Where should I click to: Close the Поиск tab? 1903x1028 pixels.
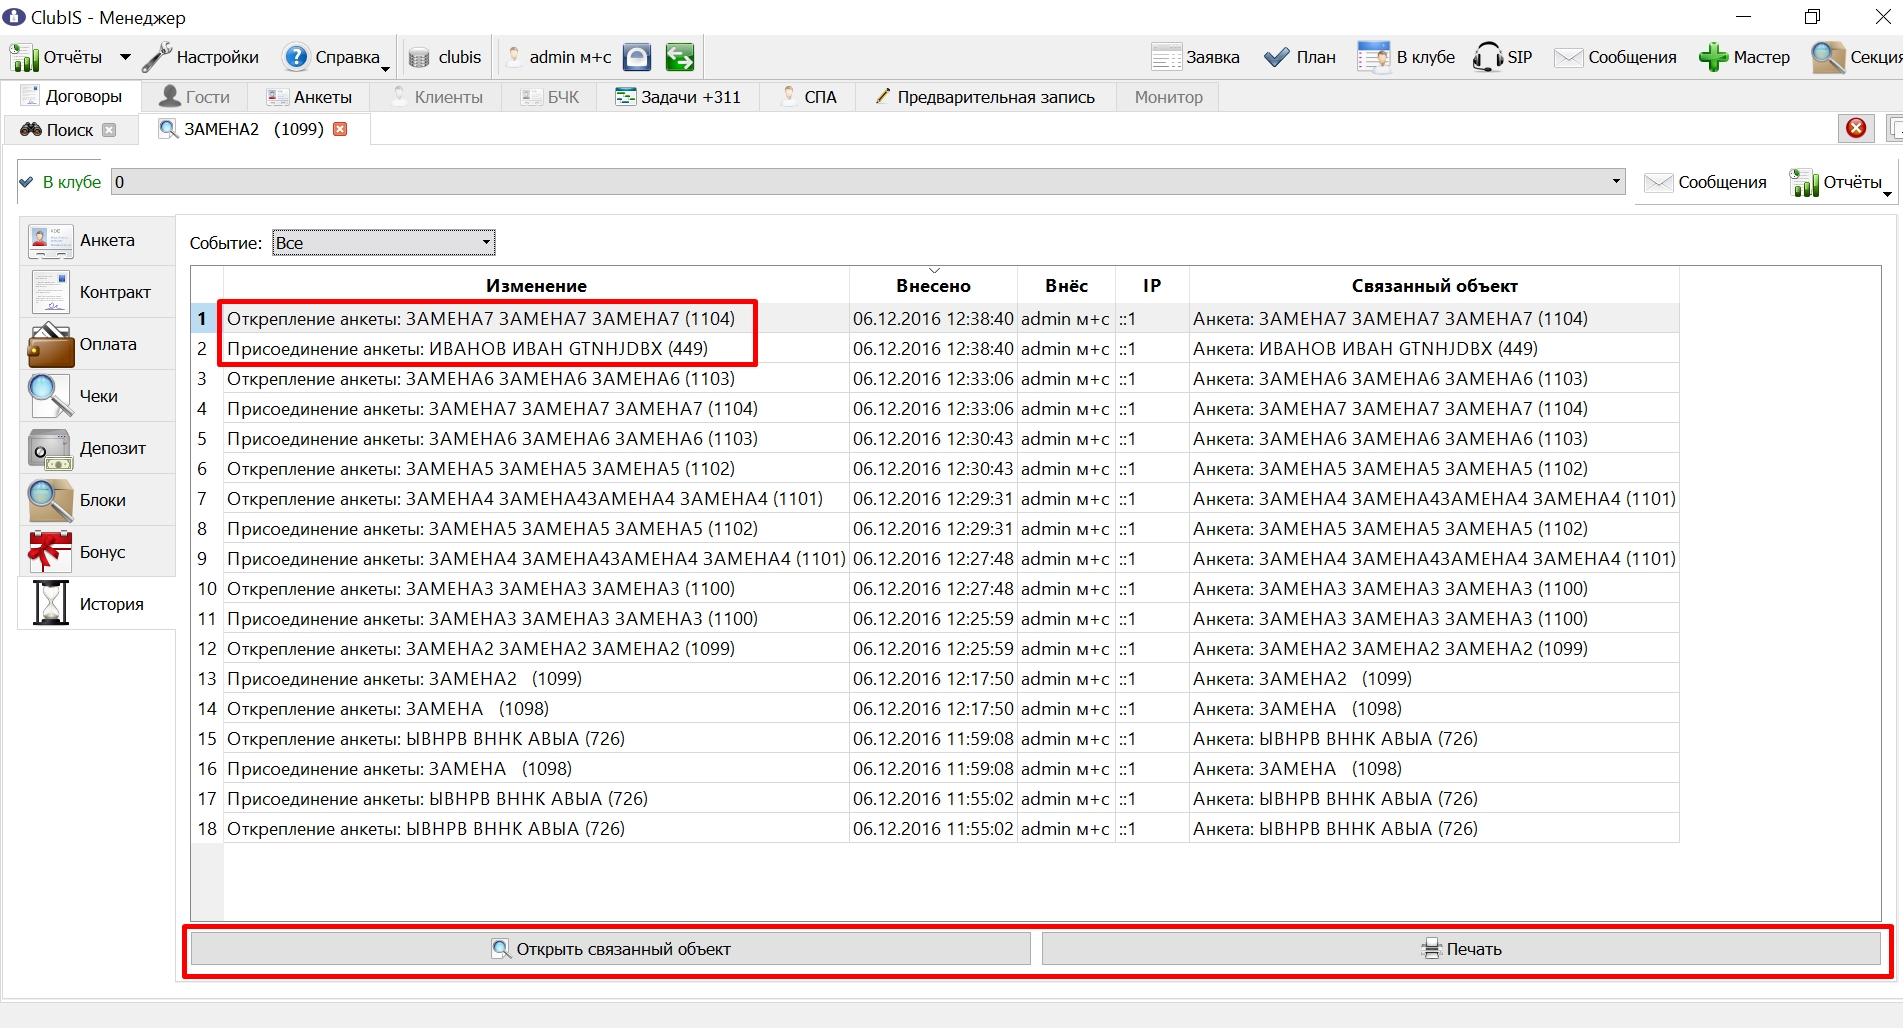(x=109, y=130)
